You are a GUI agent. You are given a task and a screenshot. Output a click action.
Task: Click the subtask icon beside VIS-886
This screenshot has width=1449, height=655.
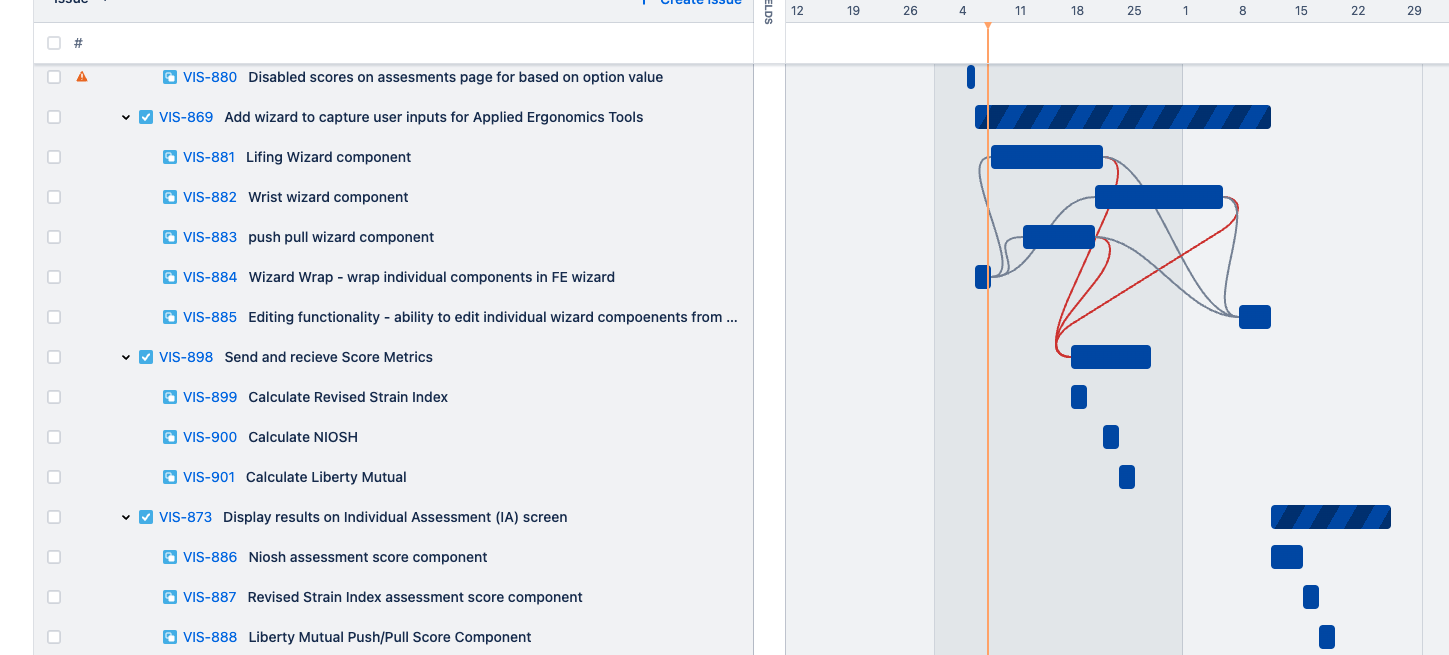click(x=168, y=557)
